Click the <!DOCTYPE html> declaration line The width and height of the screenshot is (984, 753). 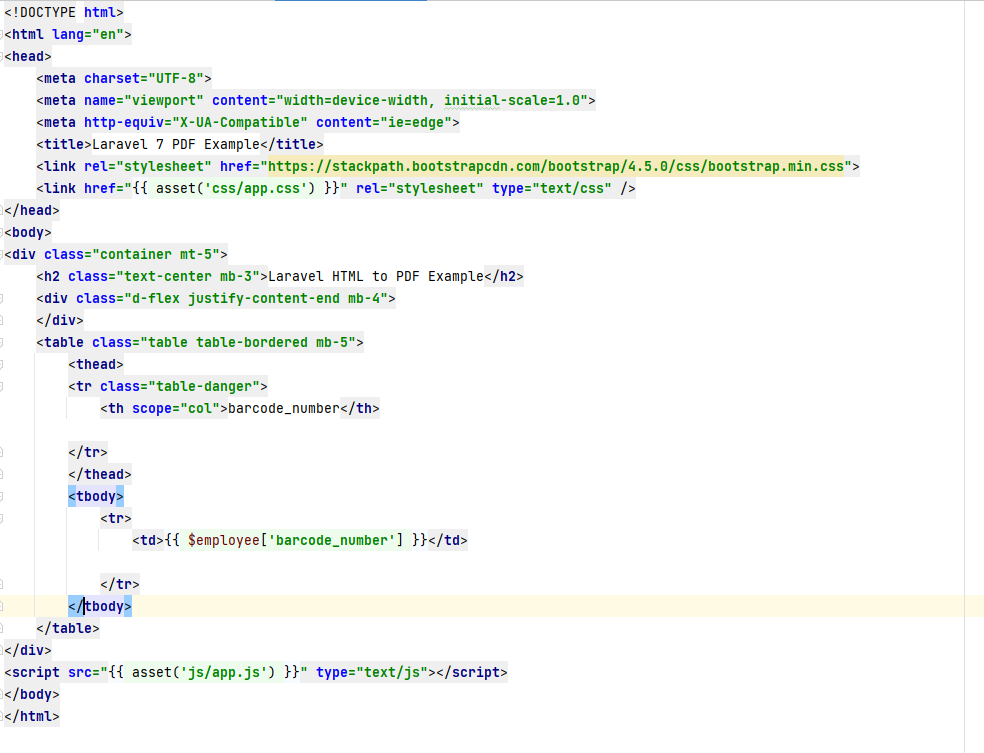64,13
